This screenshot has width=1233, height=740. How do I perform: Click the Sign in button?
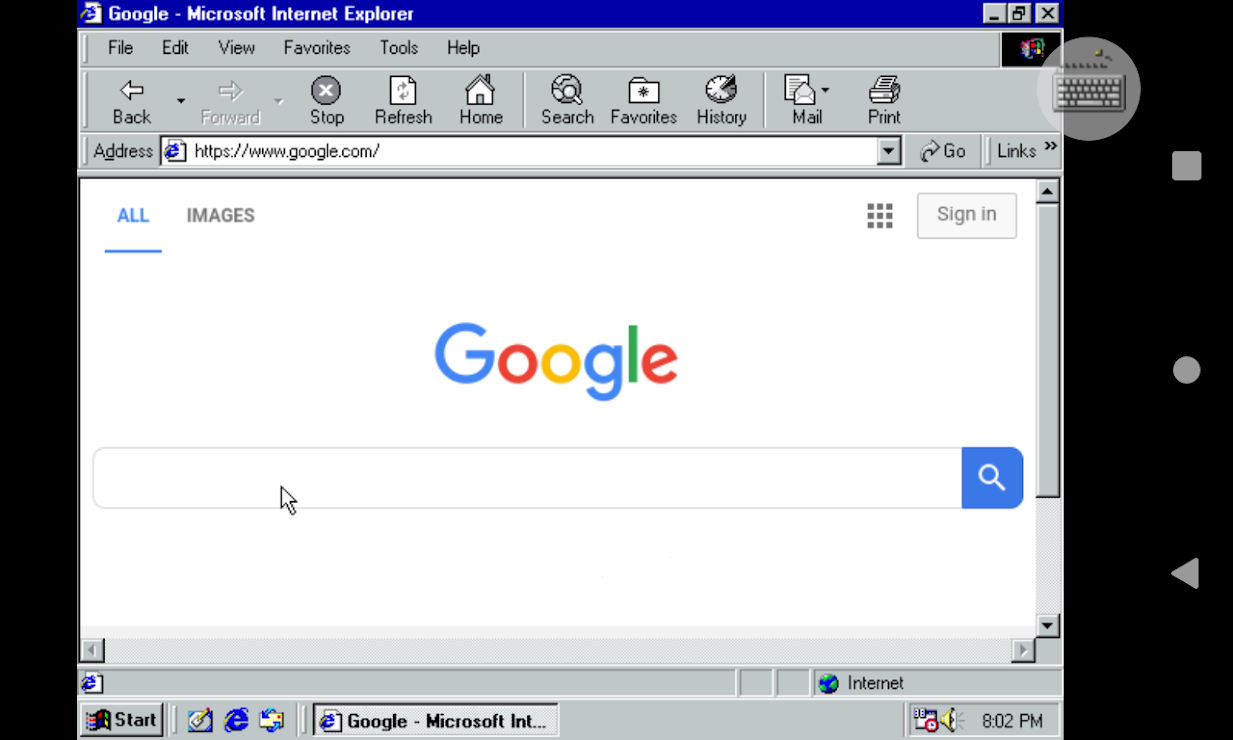click(x=966, y=215)
